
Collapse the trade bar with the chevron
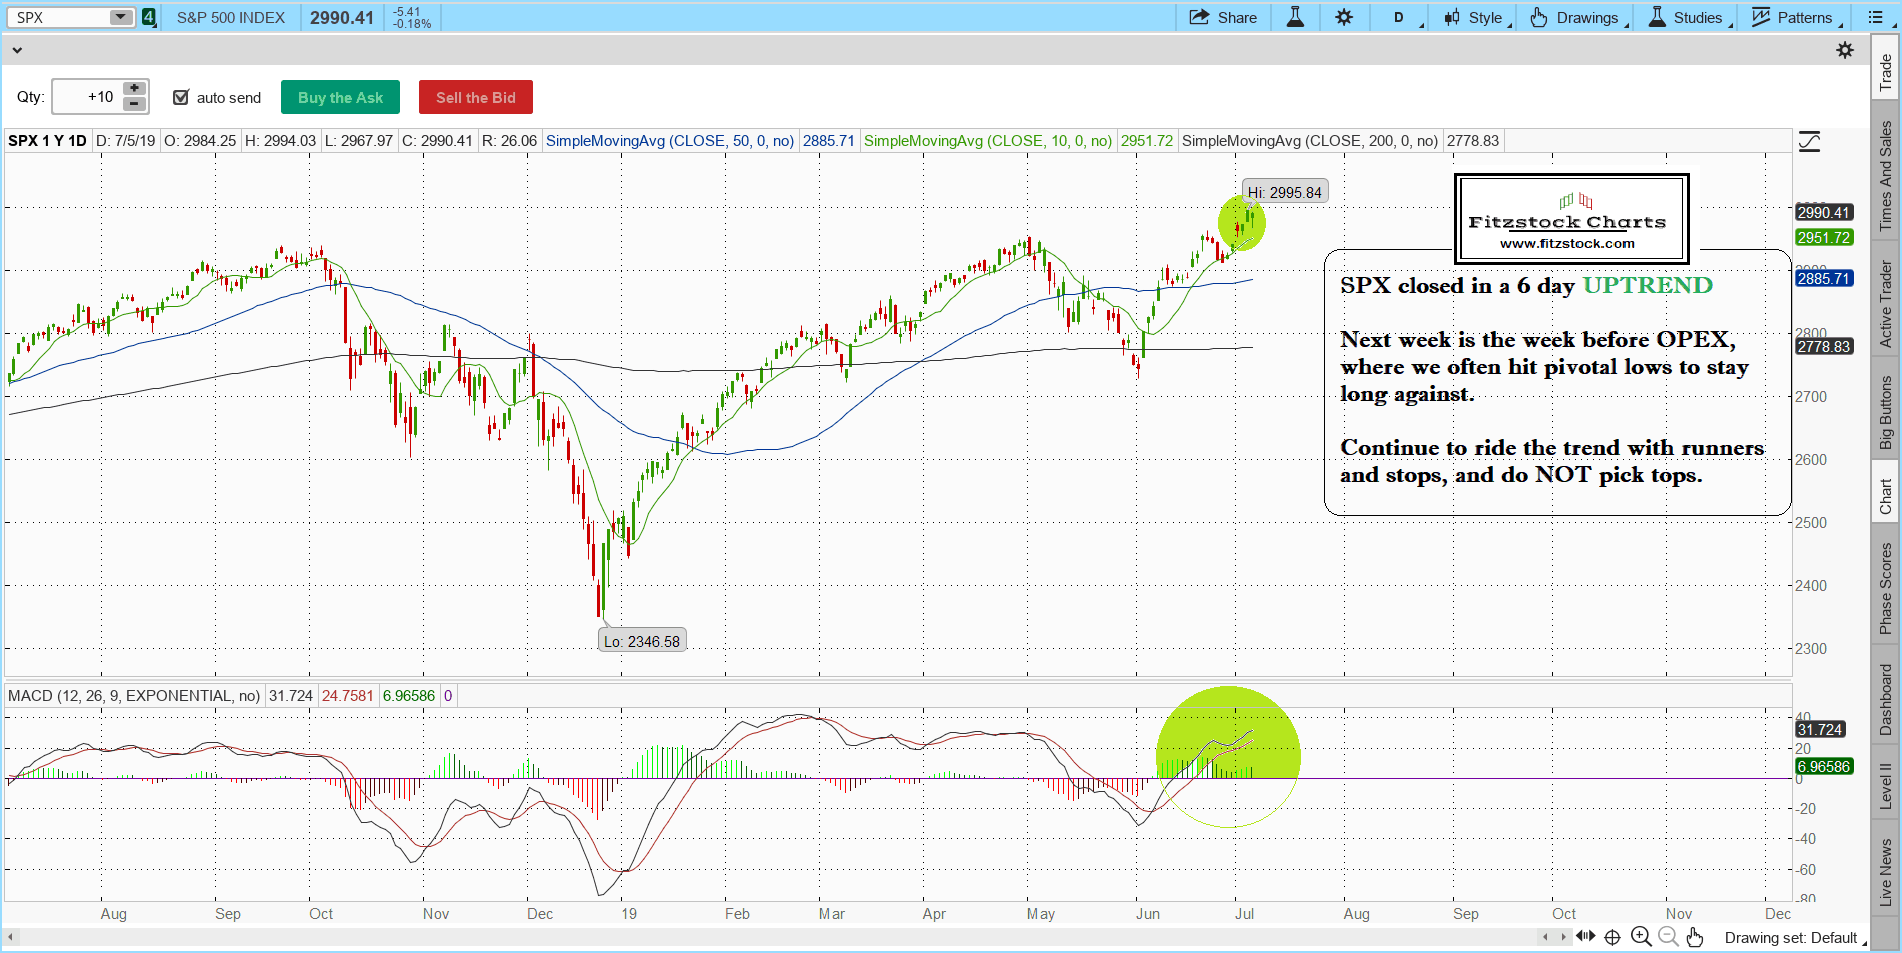point(17,50)
